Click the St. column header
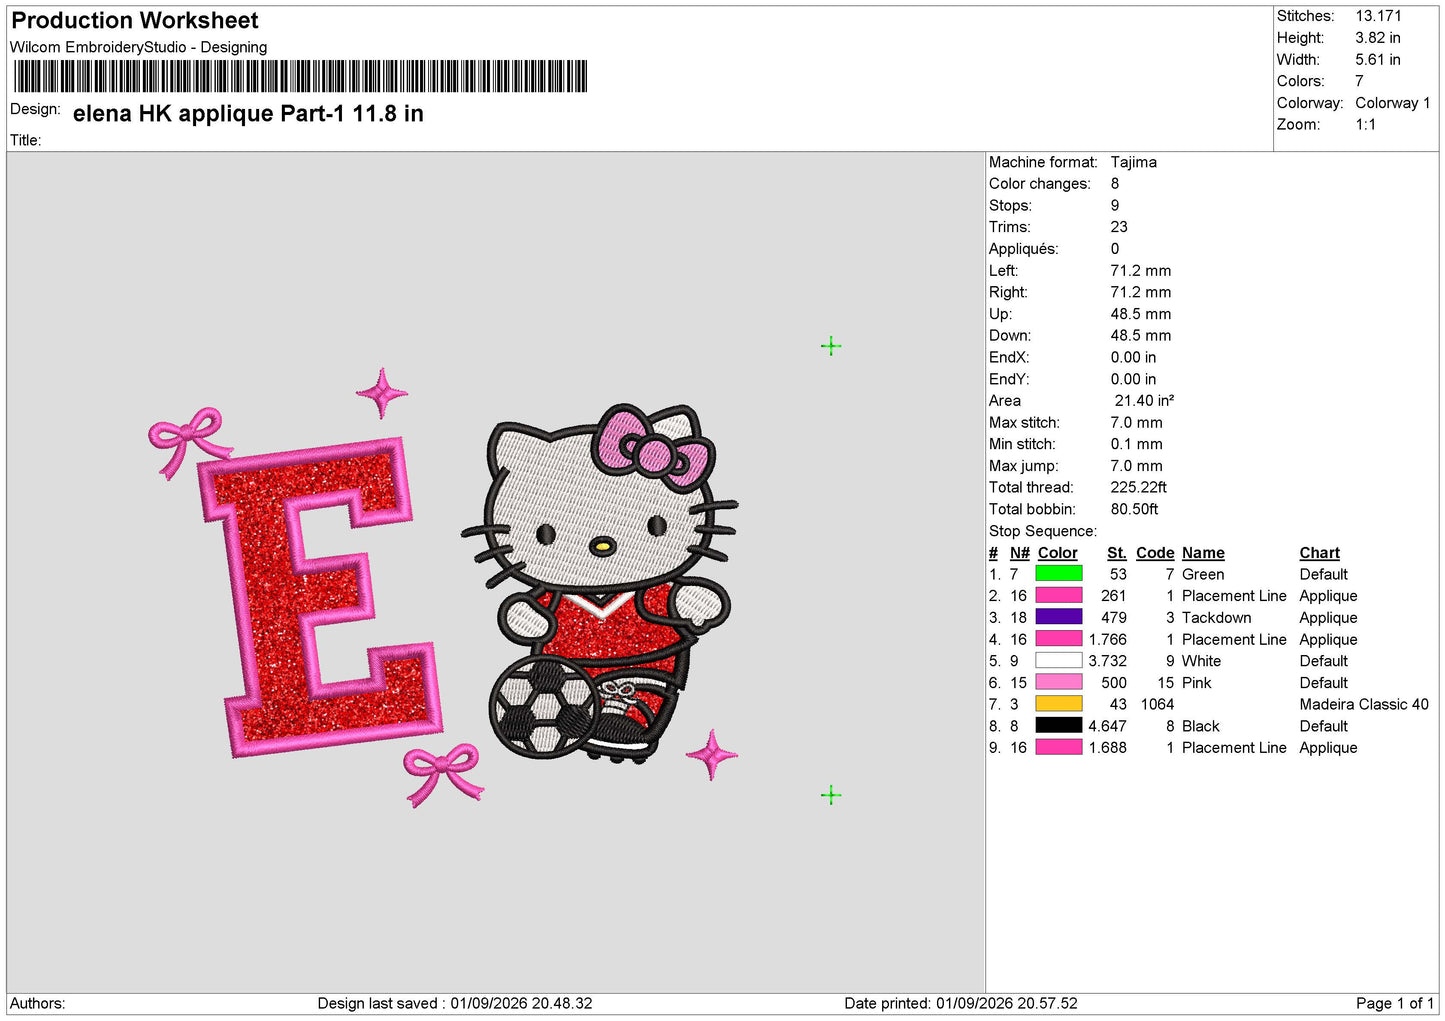 [x=1117, y=553]
